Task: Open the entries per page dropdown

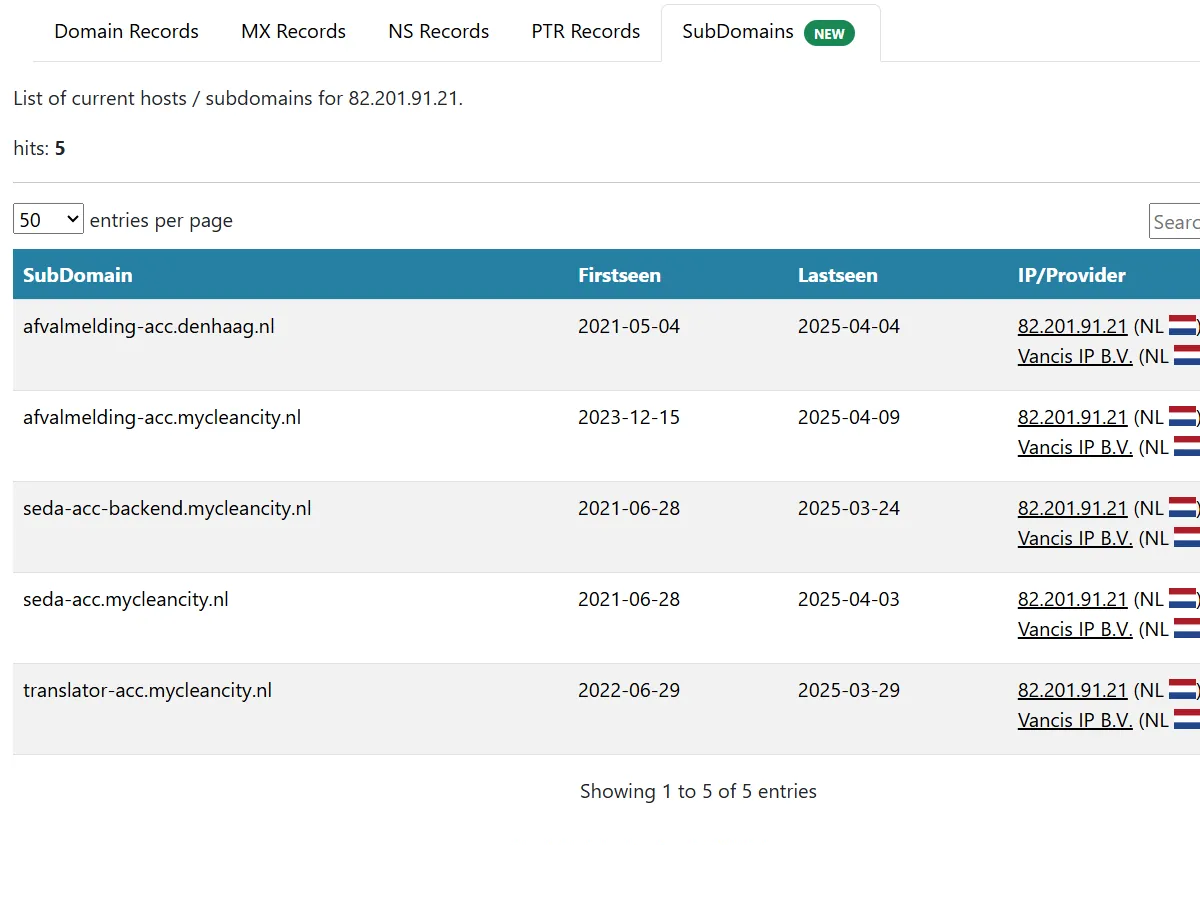Action: [48, 219]
